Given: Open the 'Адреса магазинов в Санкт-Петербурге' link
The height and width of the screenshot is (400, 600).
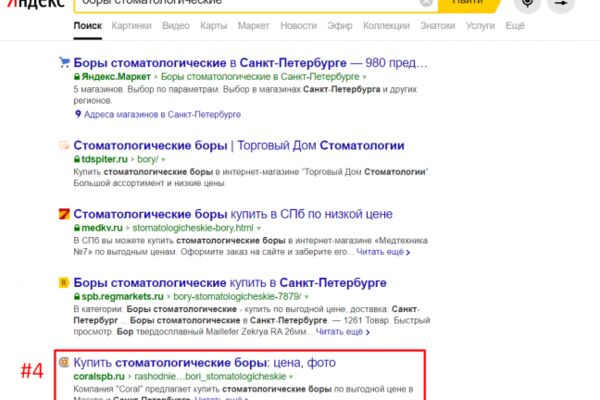Looking at the screenshot, I should point(162,114).
